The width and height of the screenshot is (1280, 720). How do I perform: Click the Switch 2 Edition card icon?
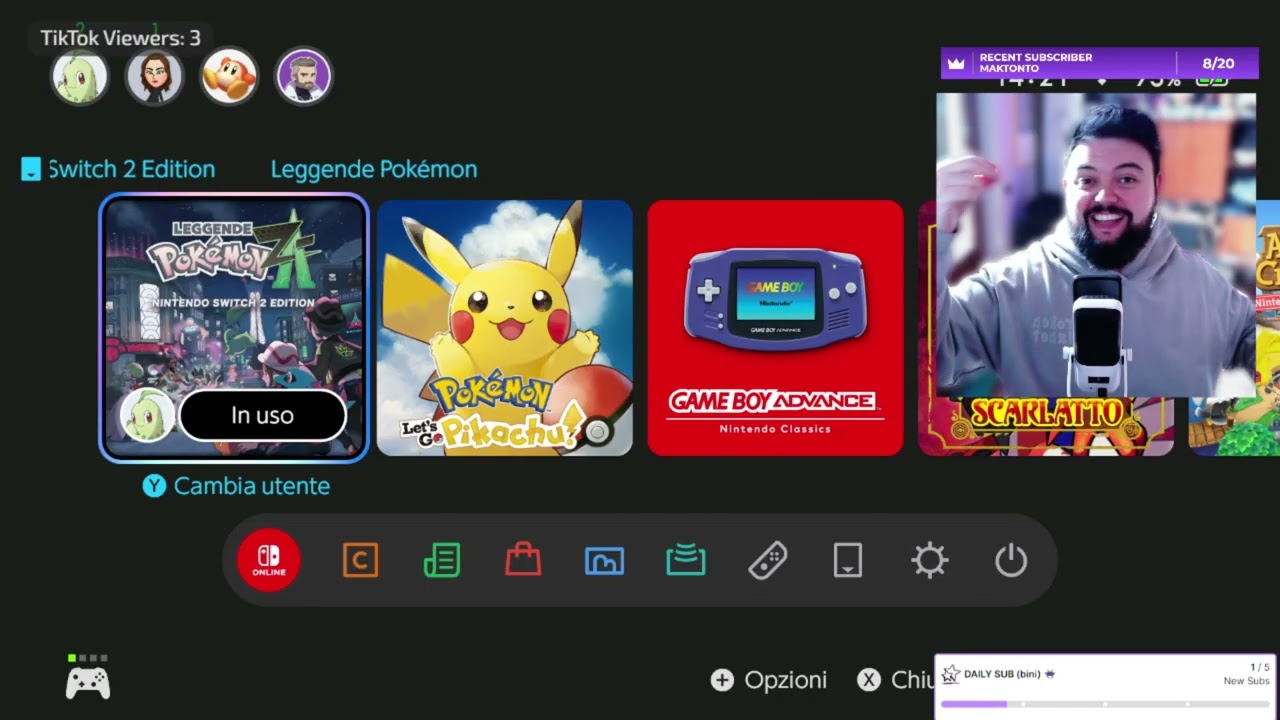click(31, 169)
